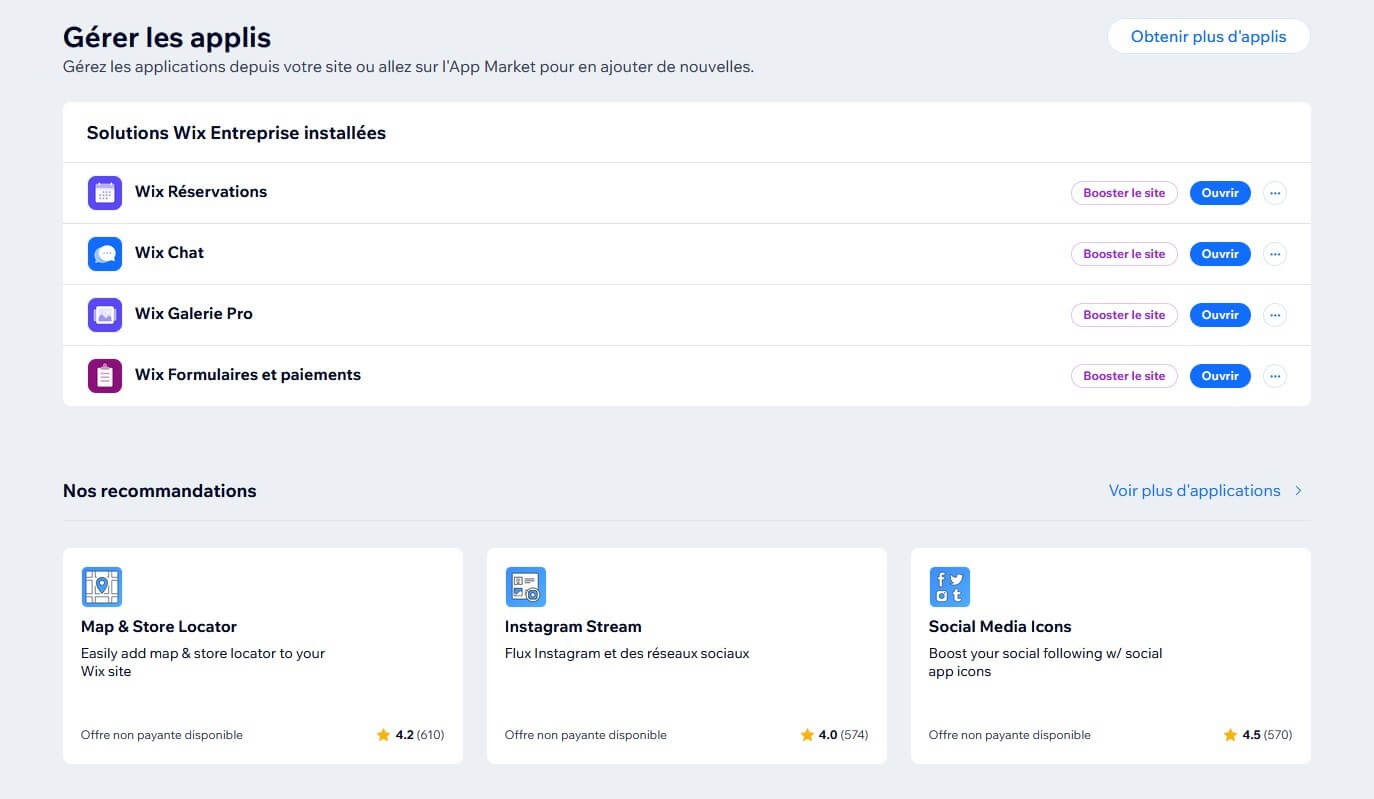Open more options for Wix Formulaires et paiements
This screenshot has width=1374, height=799.
1275,376
